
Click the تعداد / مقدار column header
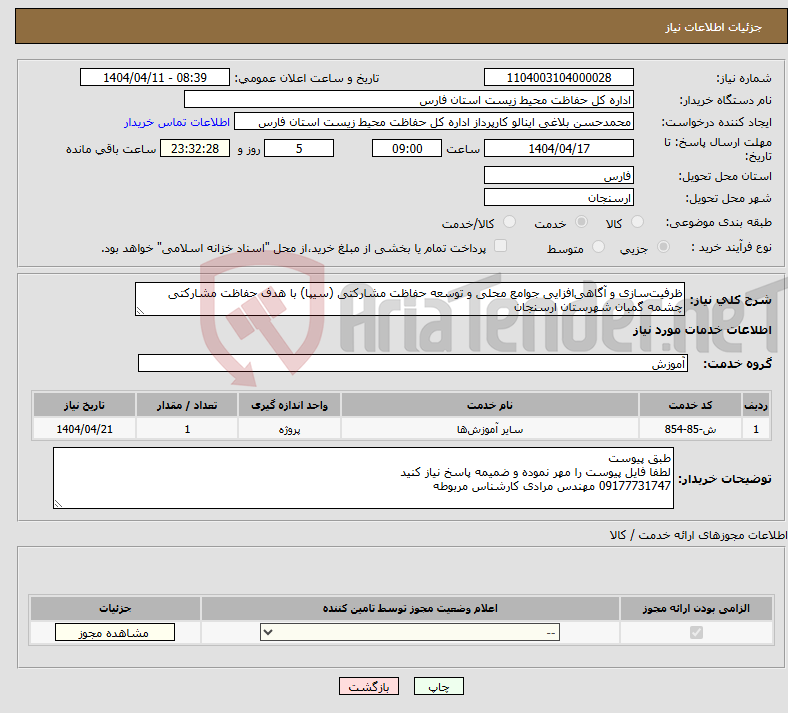[x=187, y=405]
